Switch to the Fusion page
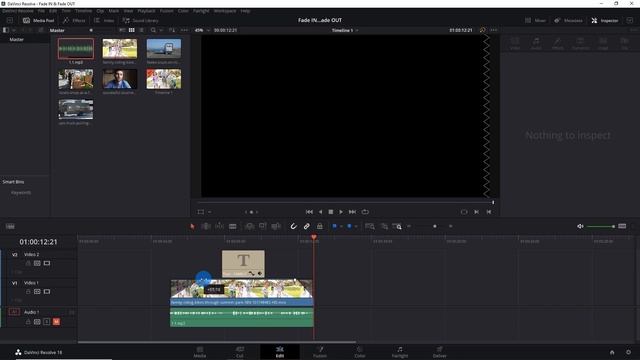Viewport: 640px width, 360px height. click(x=320, y=352)
